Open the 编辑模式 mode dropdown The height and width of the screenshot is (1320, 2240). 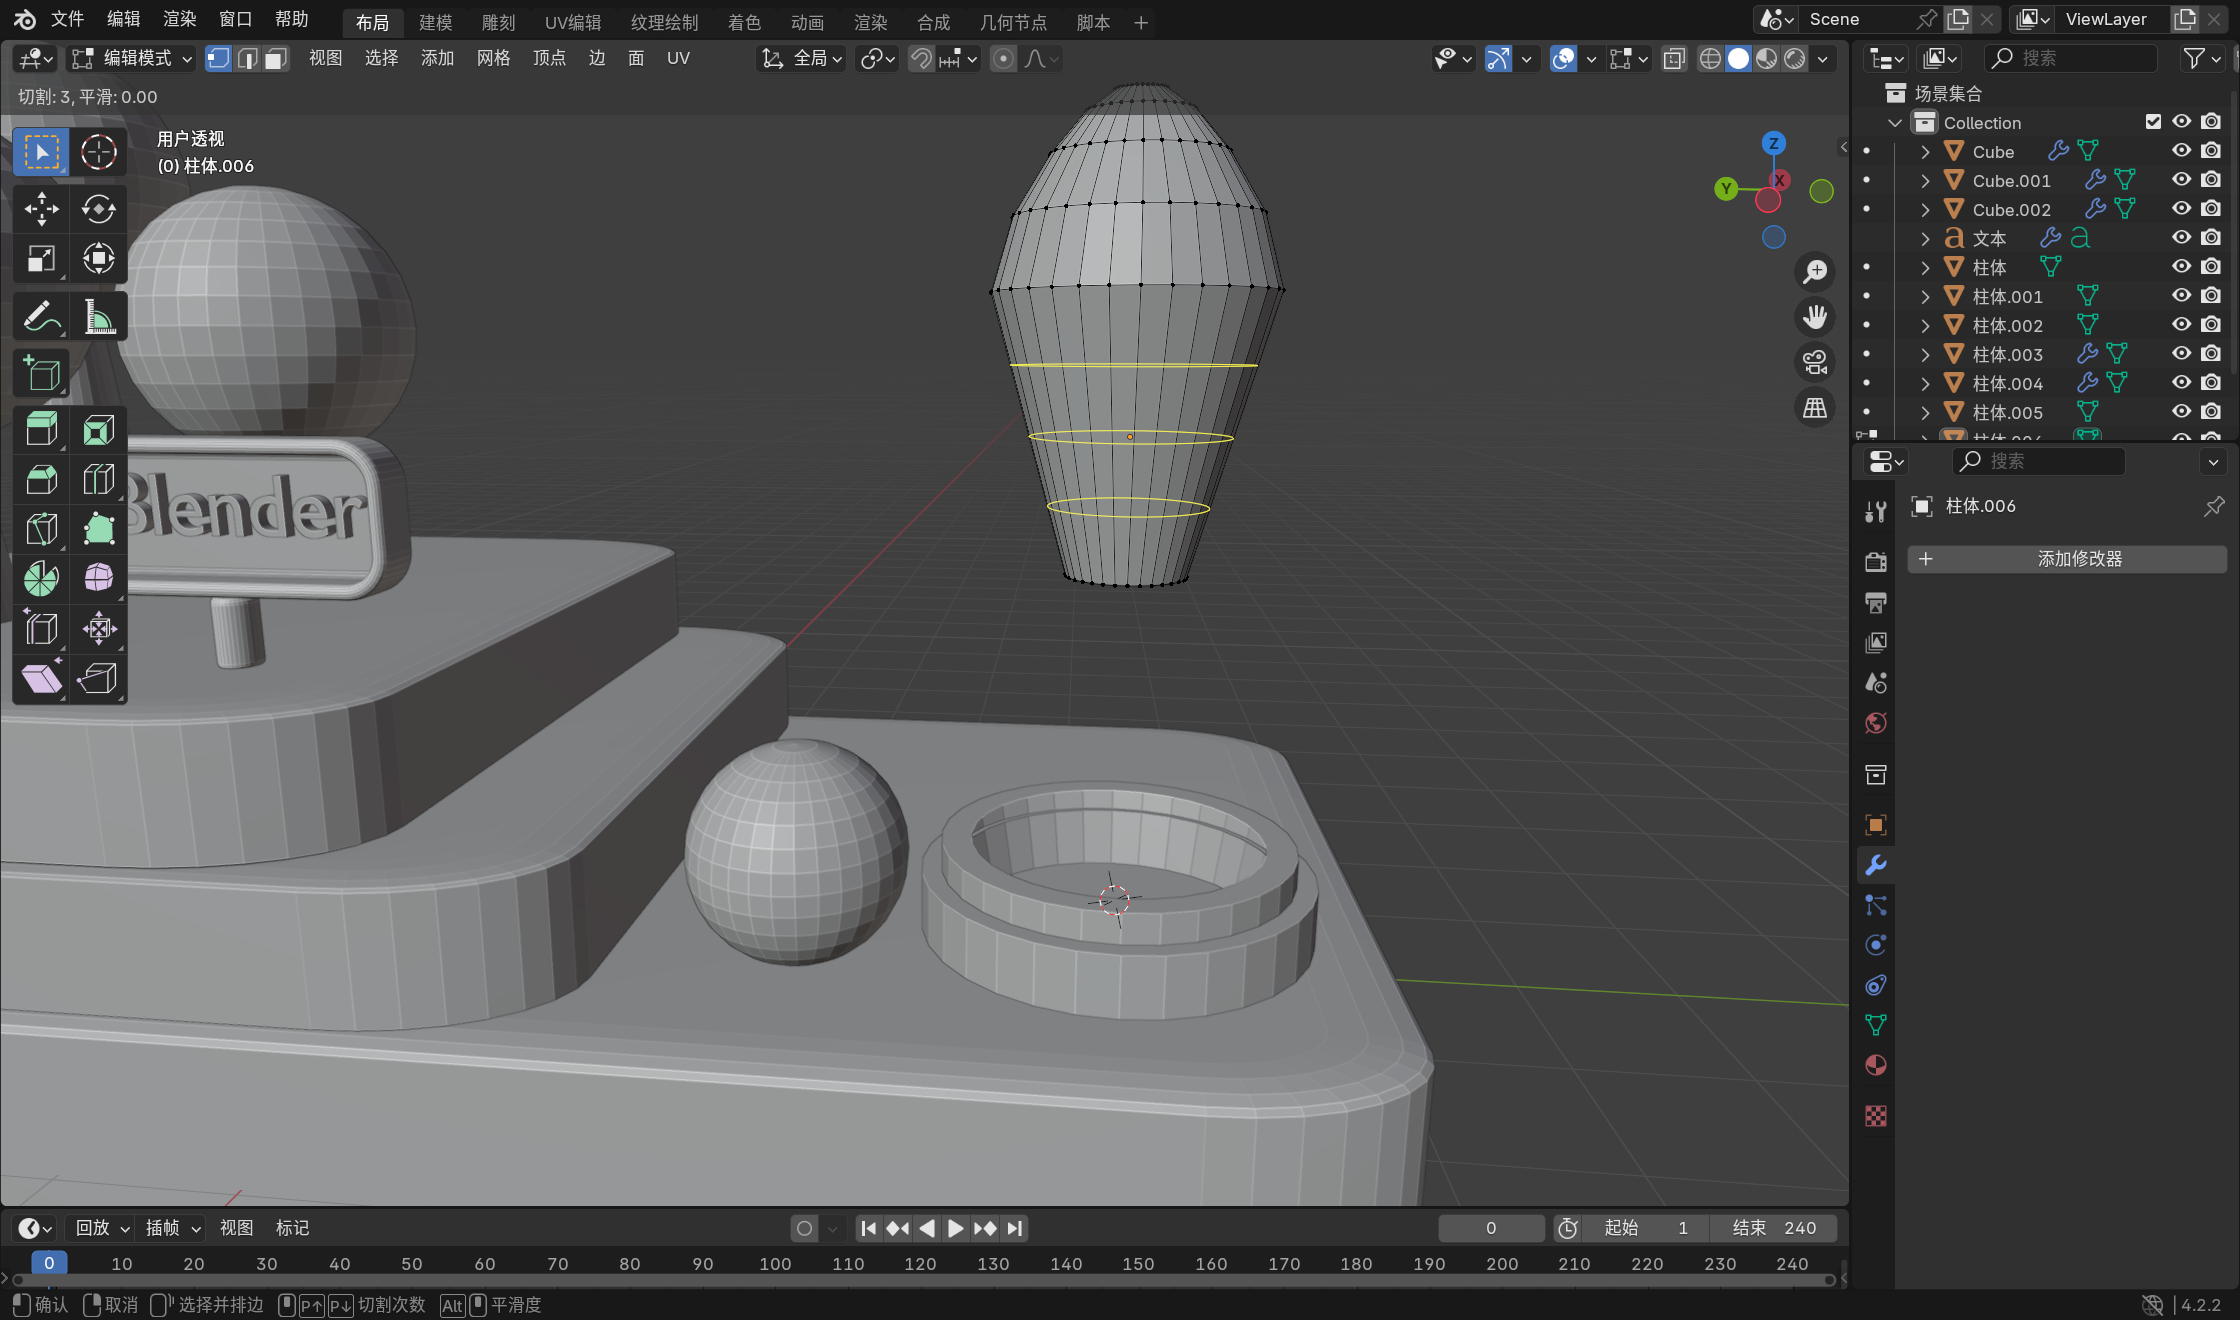pyautogui.click(x=132, y=59)
